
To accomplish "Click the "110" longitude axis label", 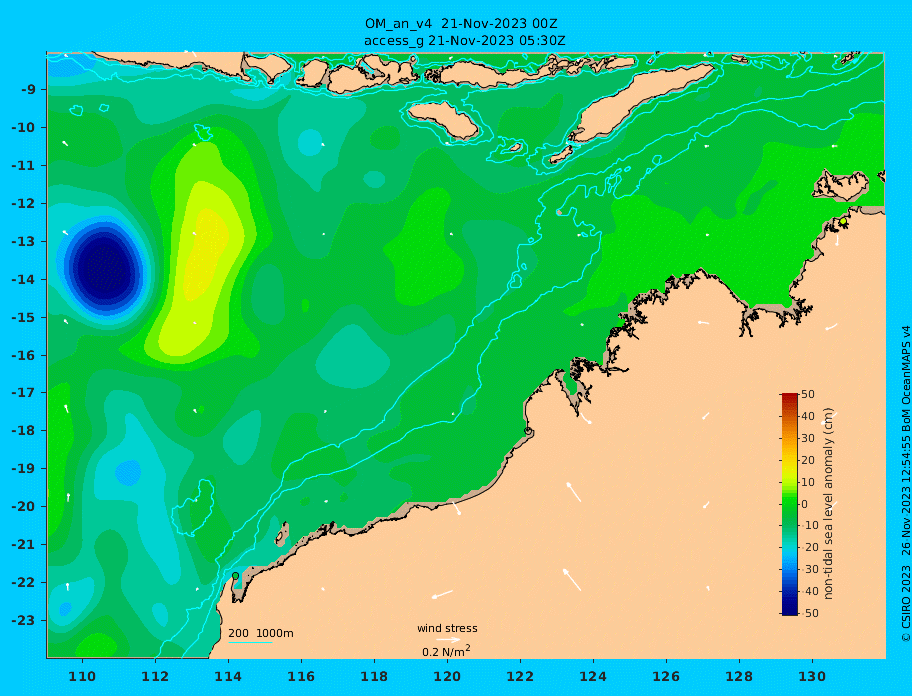I will [83, 676].
